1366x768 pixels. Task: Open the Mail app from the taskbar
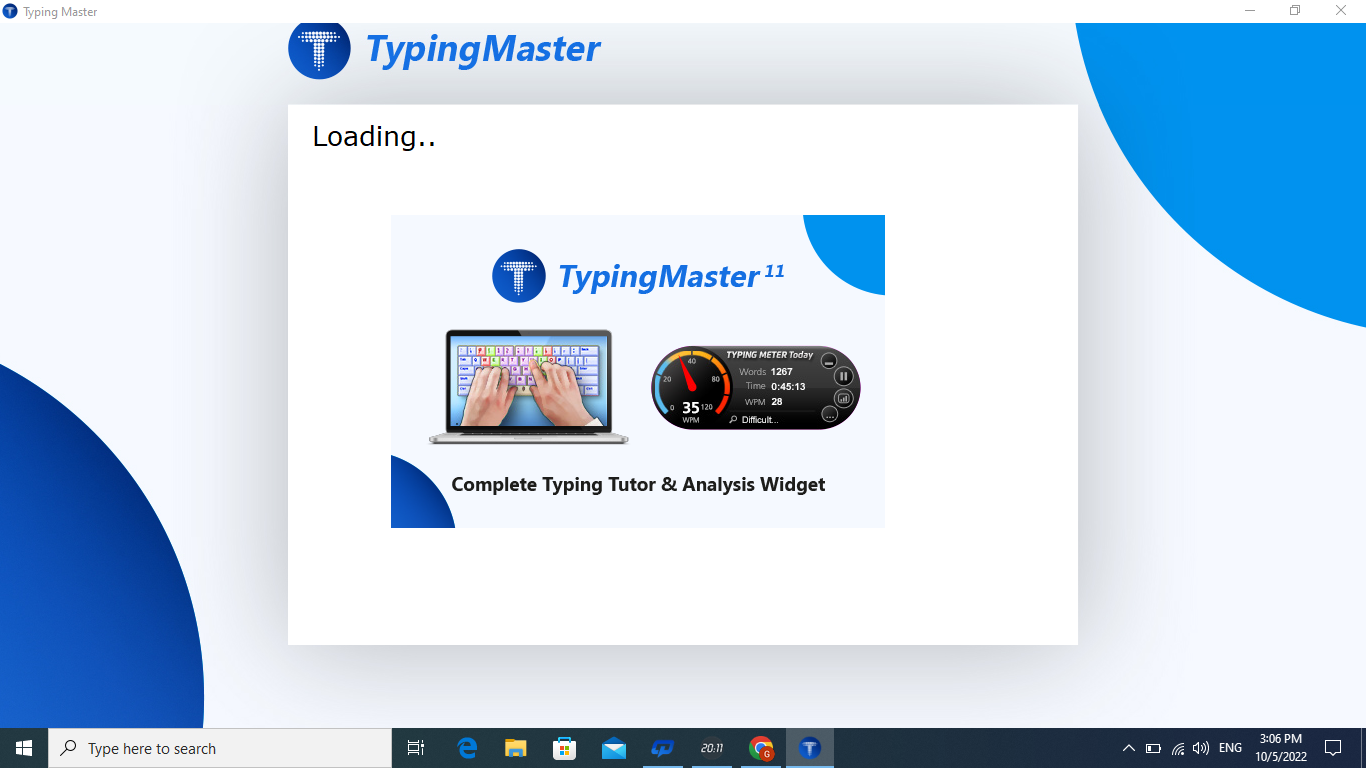[614, 748]
